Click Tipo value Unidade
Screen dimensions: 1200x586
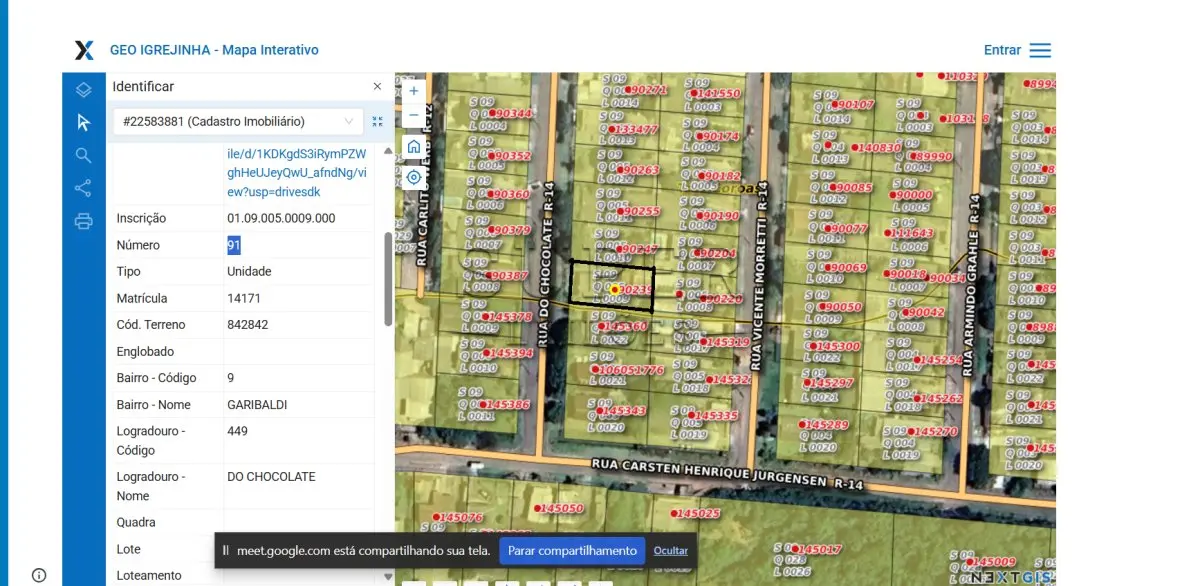249,271
